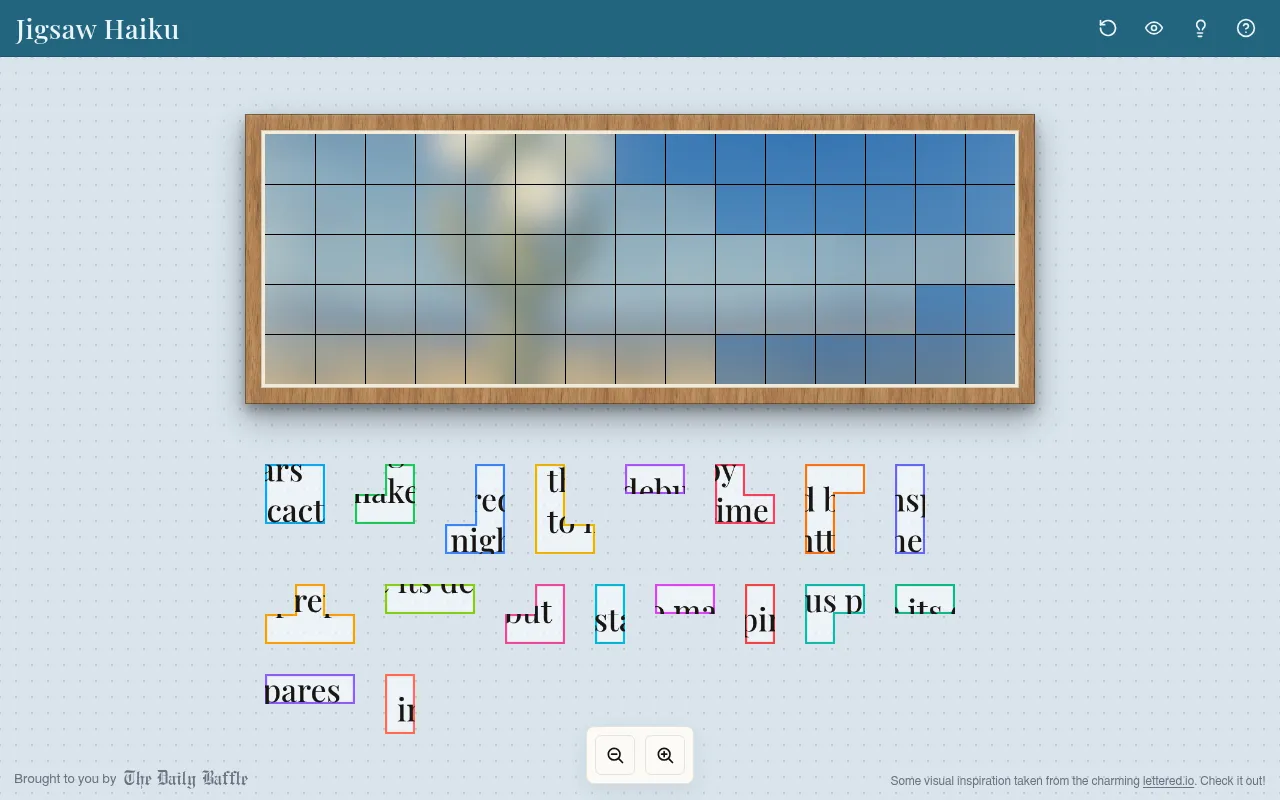Viewport: 1280px width, 800px height.
Task: Open The Daily Baffle logo link
Action: click(185, 778)
